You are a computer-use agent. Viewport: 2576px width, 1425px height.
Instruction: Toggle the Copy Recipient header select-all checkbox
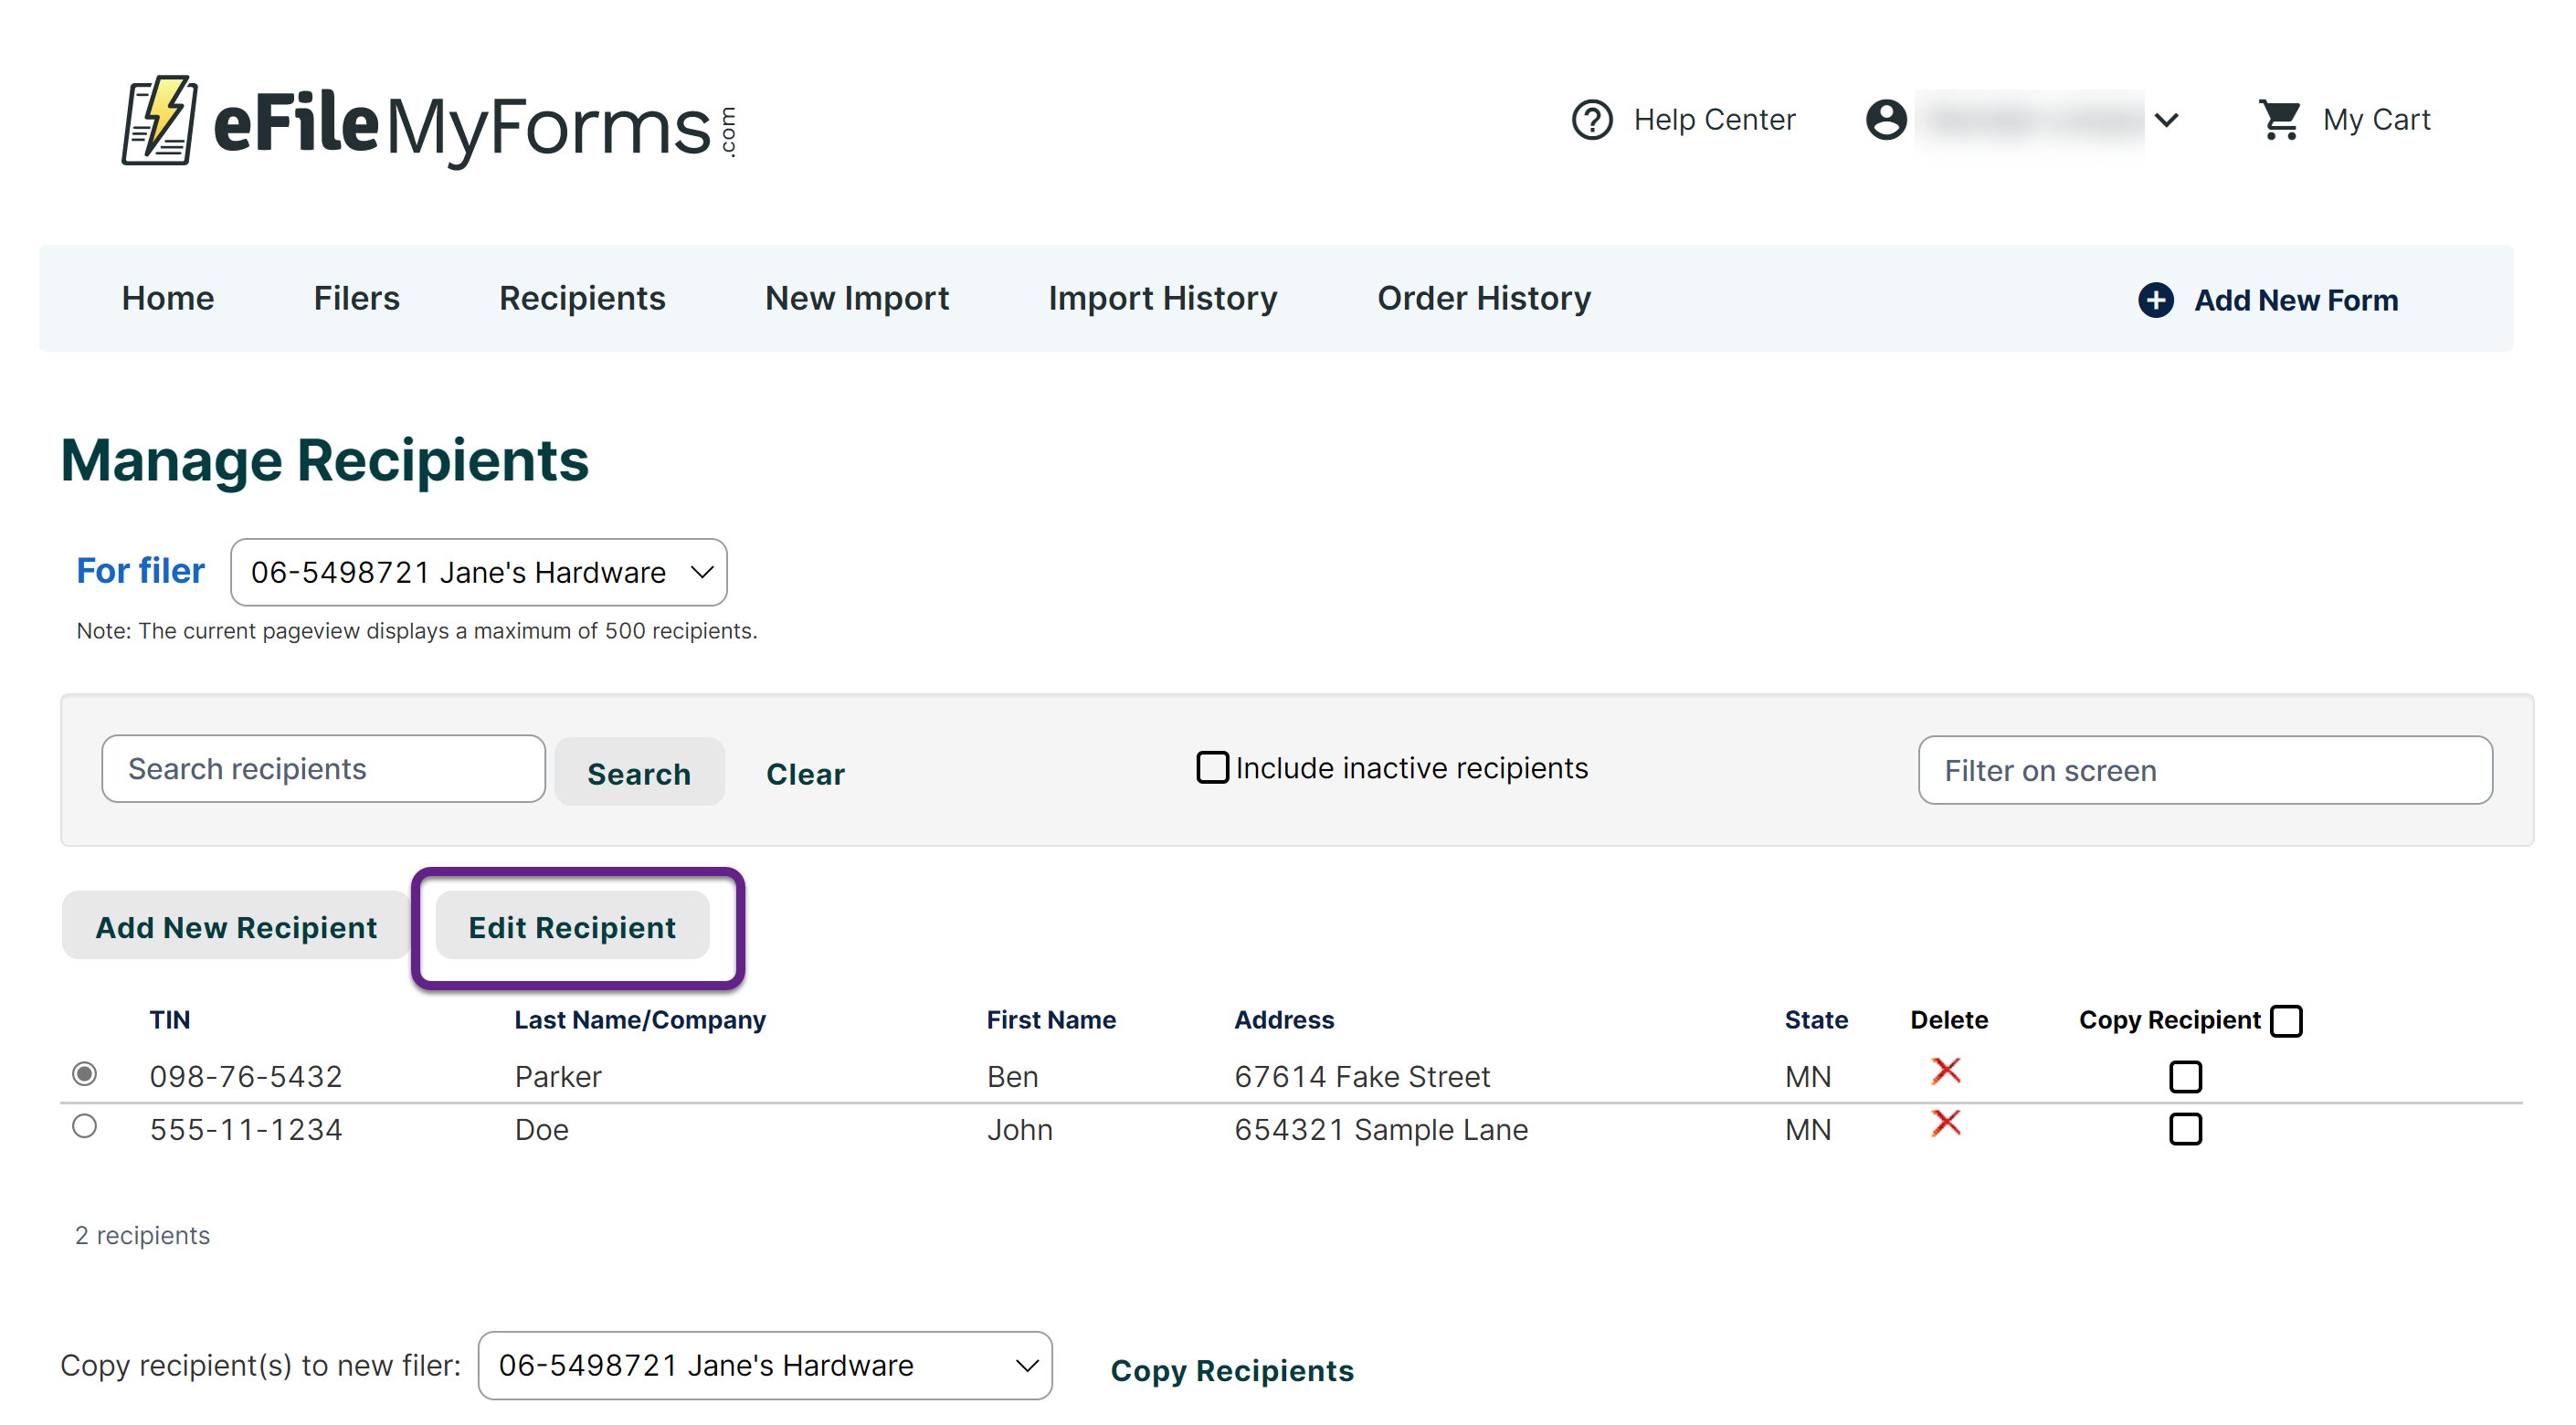2286,1020
